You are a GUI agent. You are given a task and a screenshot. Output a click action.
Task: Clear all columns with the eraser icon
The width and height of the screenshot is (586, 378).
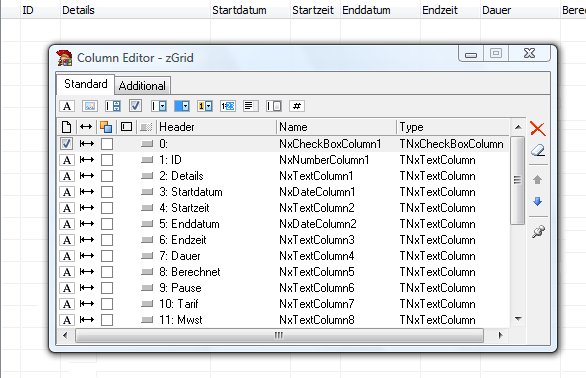click(538, 150)
